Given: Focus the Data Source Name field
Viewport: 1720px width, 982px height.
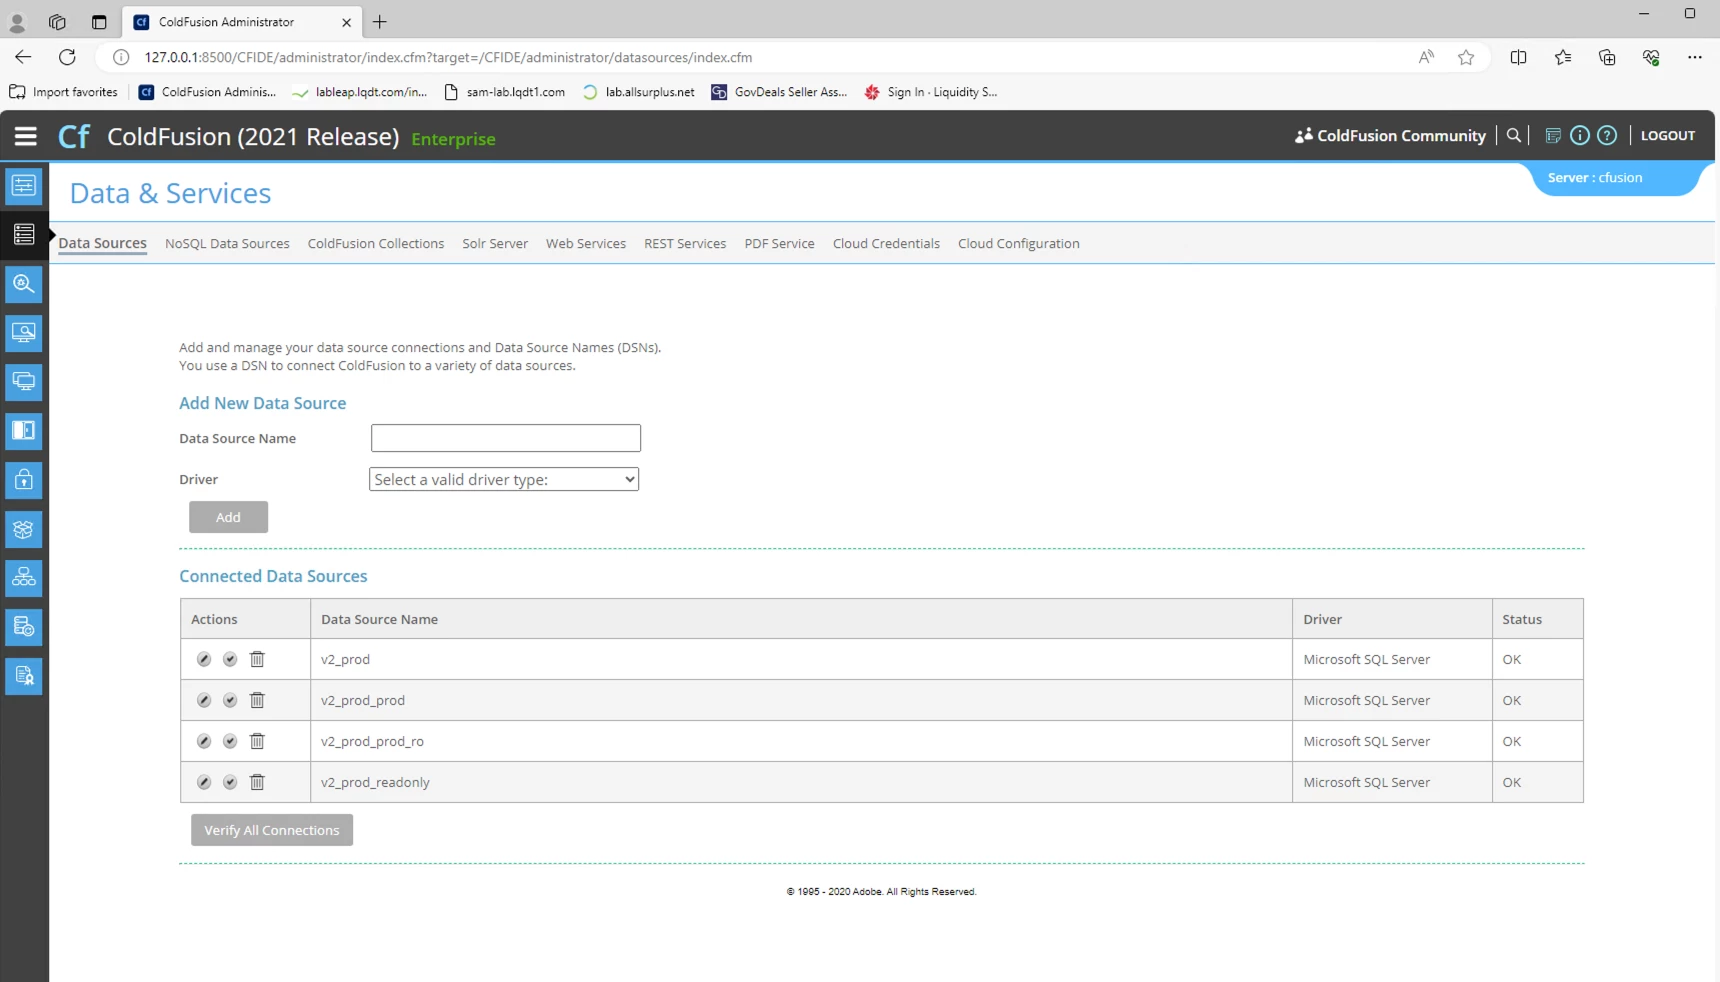Looking at the screenshot, I should point(506,438).
